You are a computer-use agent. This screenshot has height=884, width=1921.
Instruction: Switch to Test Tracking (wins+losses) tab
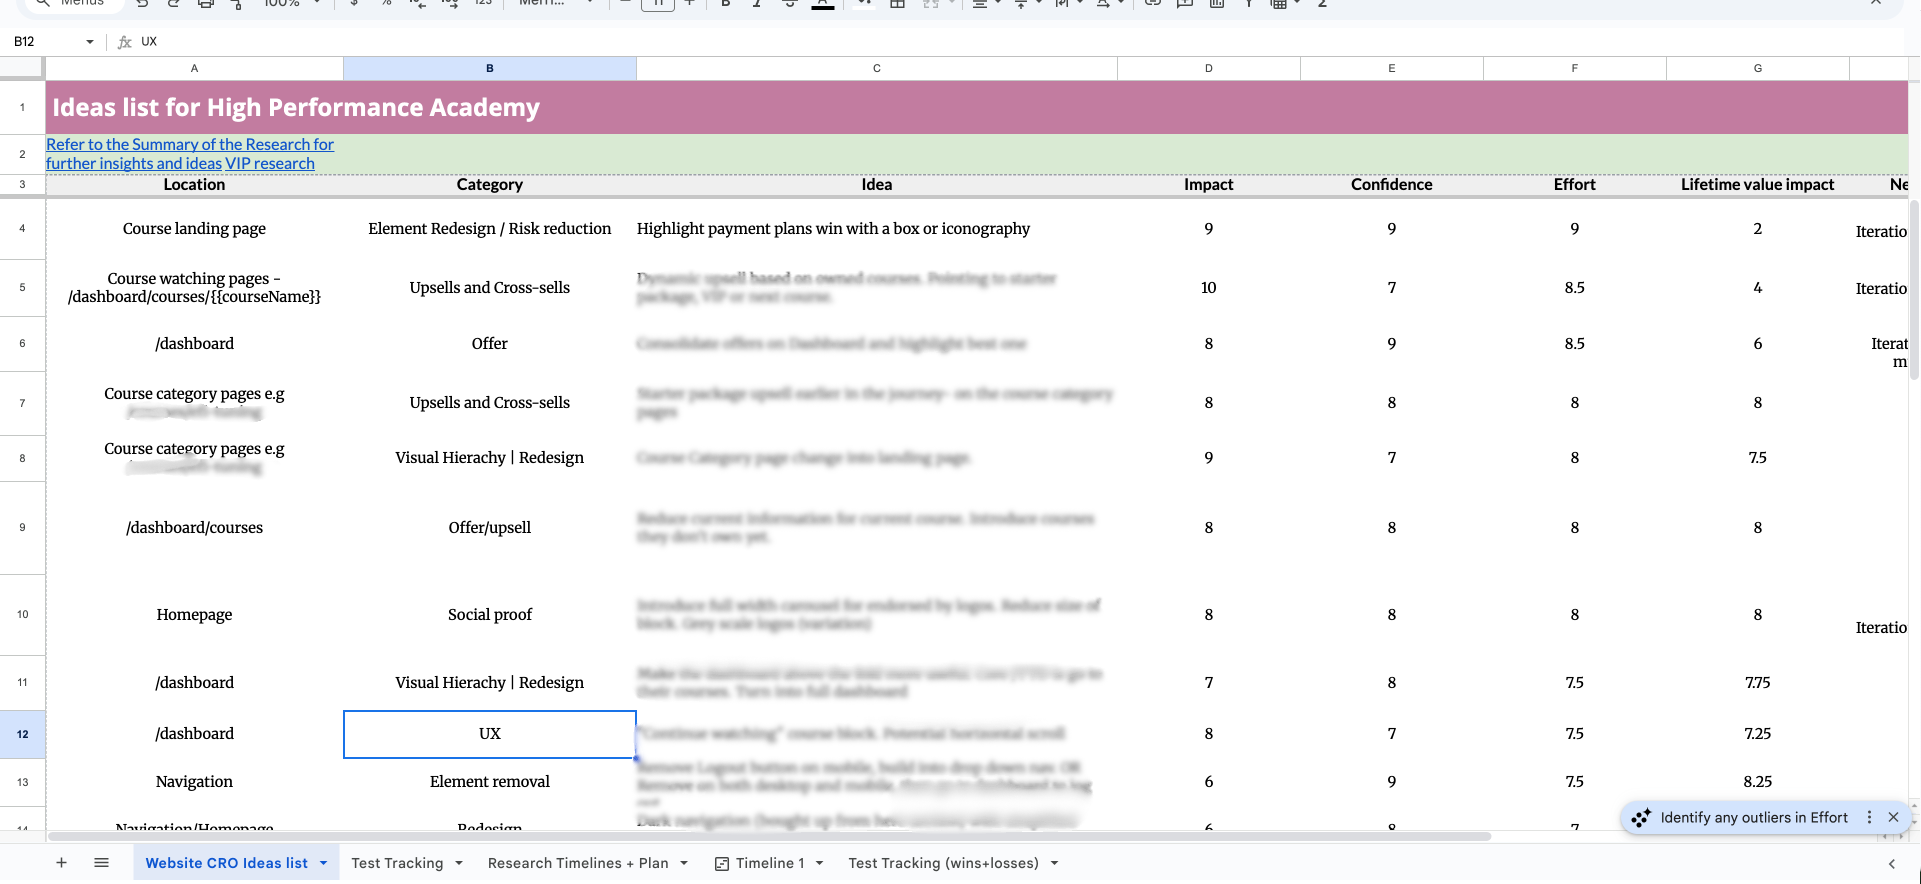[x=943, y=863]
